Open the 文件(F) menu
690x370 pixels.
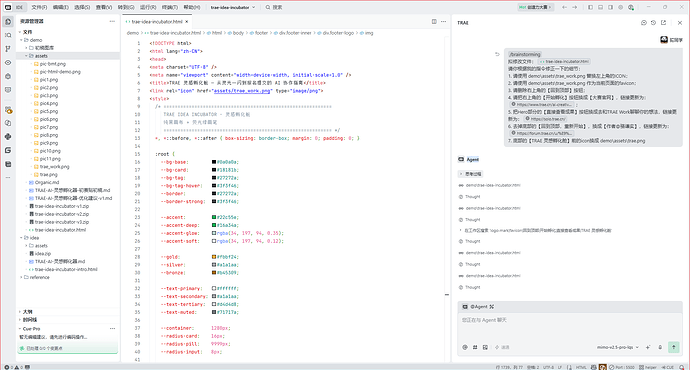[39, 7]
